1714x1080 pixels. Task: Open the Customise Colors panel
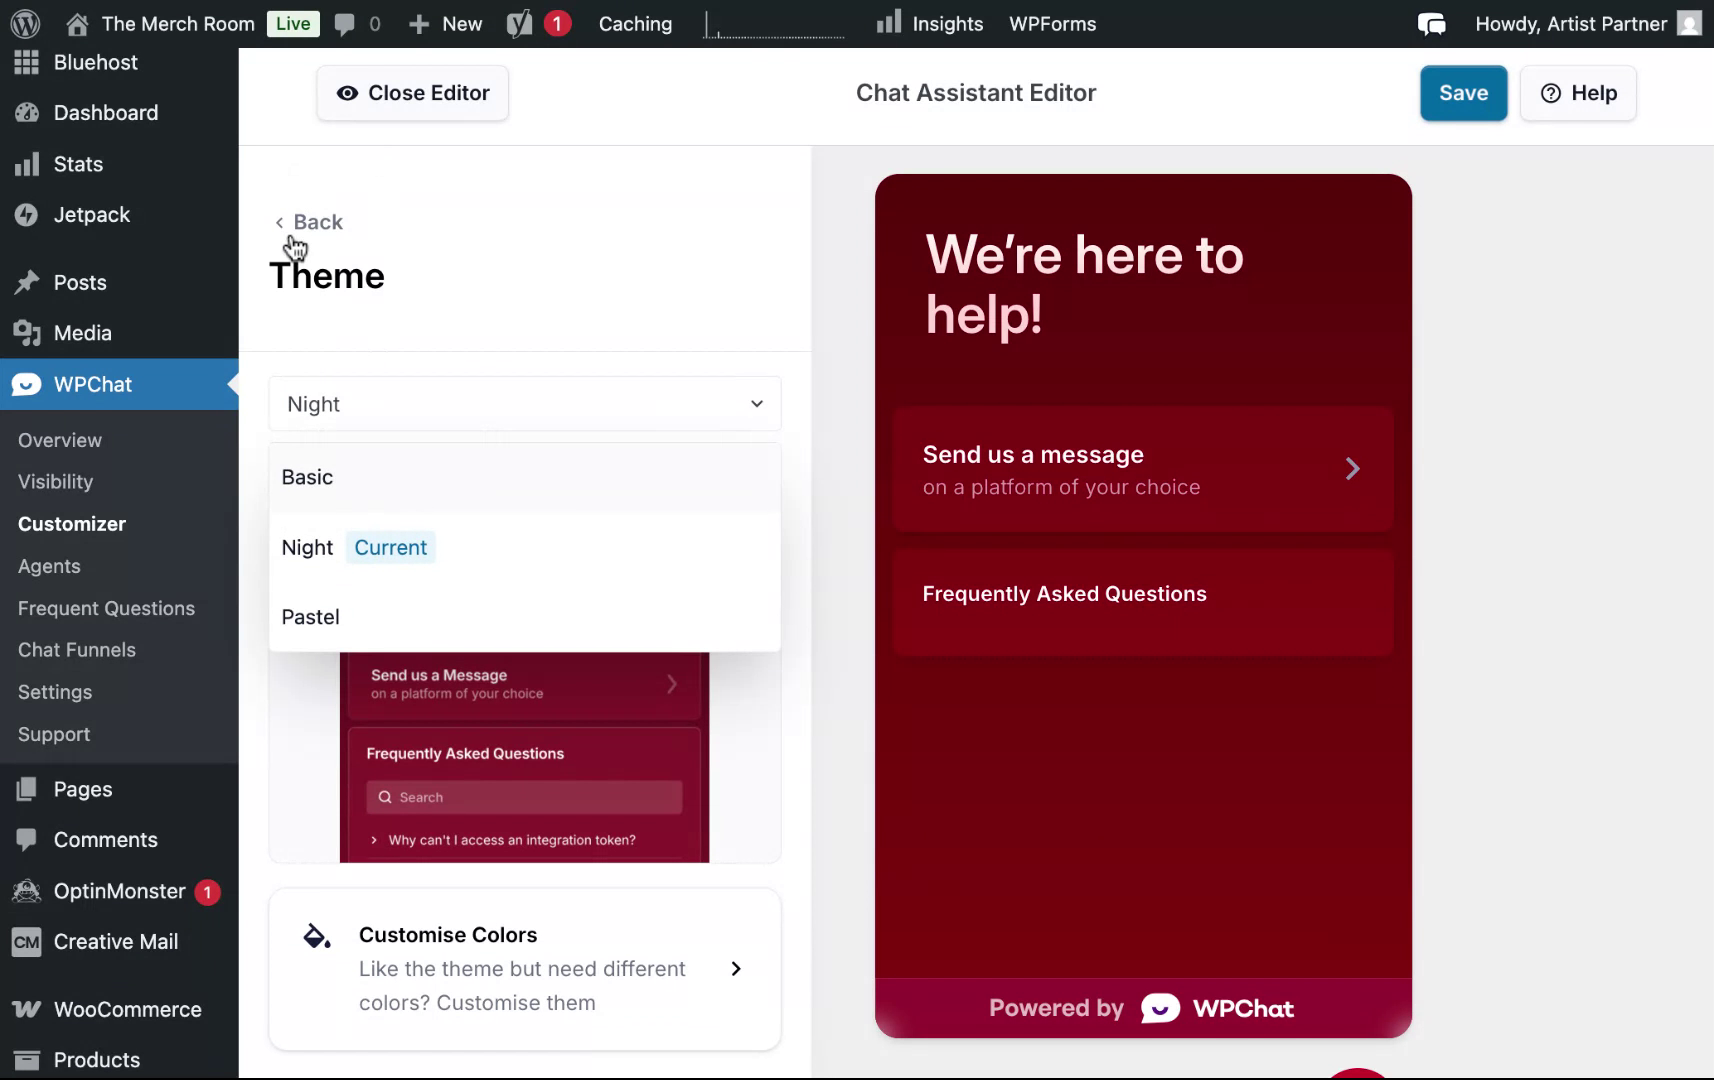coord(525,968)
